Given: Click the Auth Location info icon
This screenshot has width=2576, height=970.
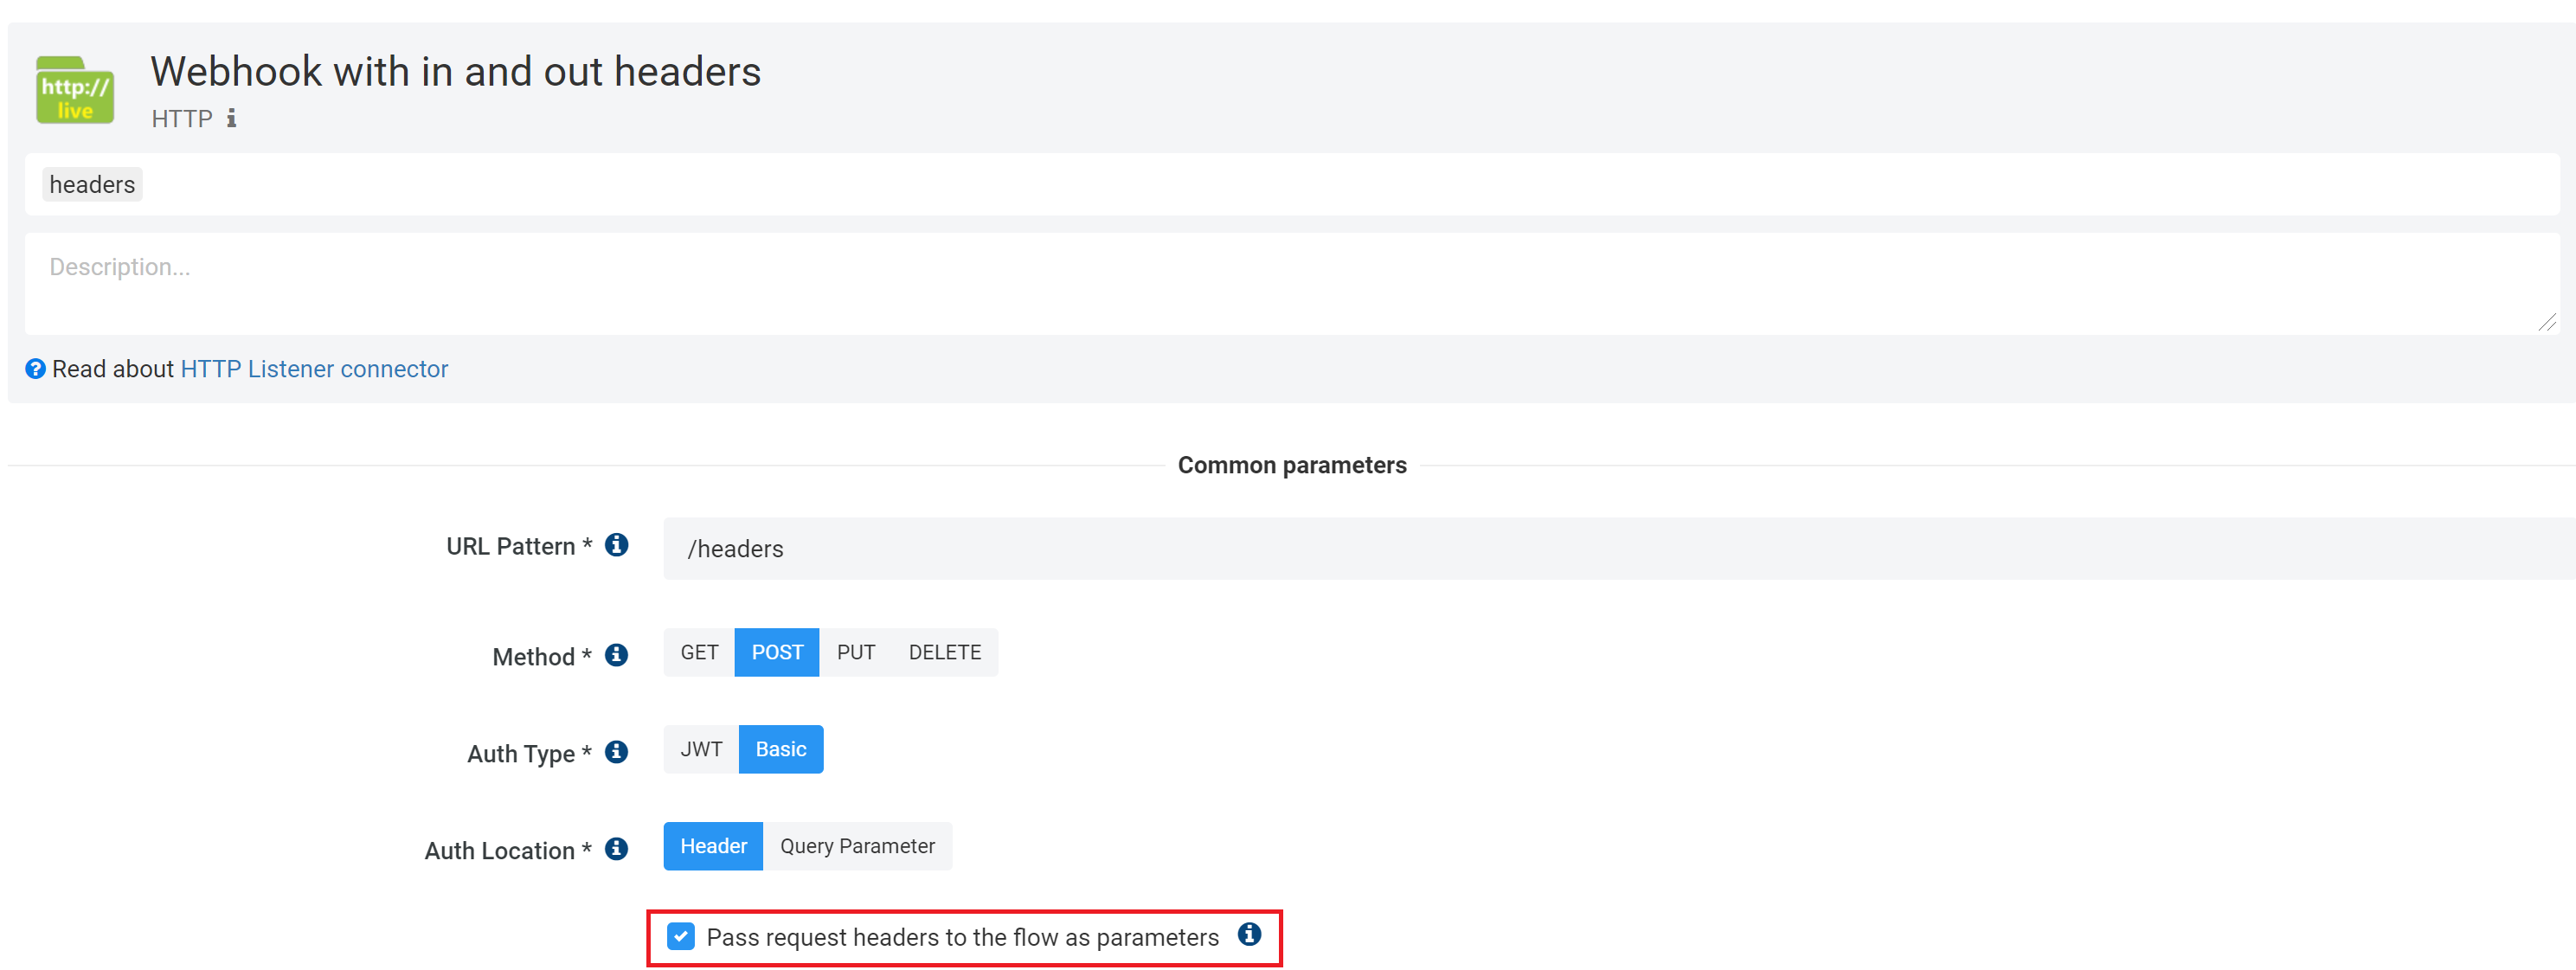Looking at the screenshot, I should tap(617, 849).
